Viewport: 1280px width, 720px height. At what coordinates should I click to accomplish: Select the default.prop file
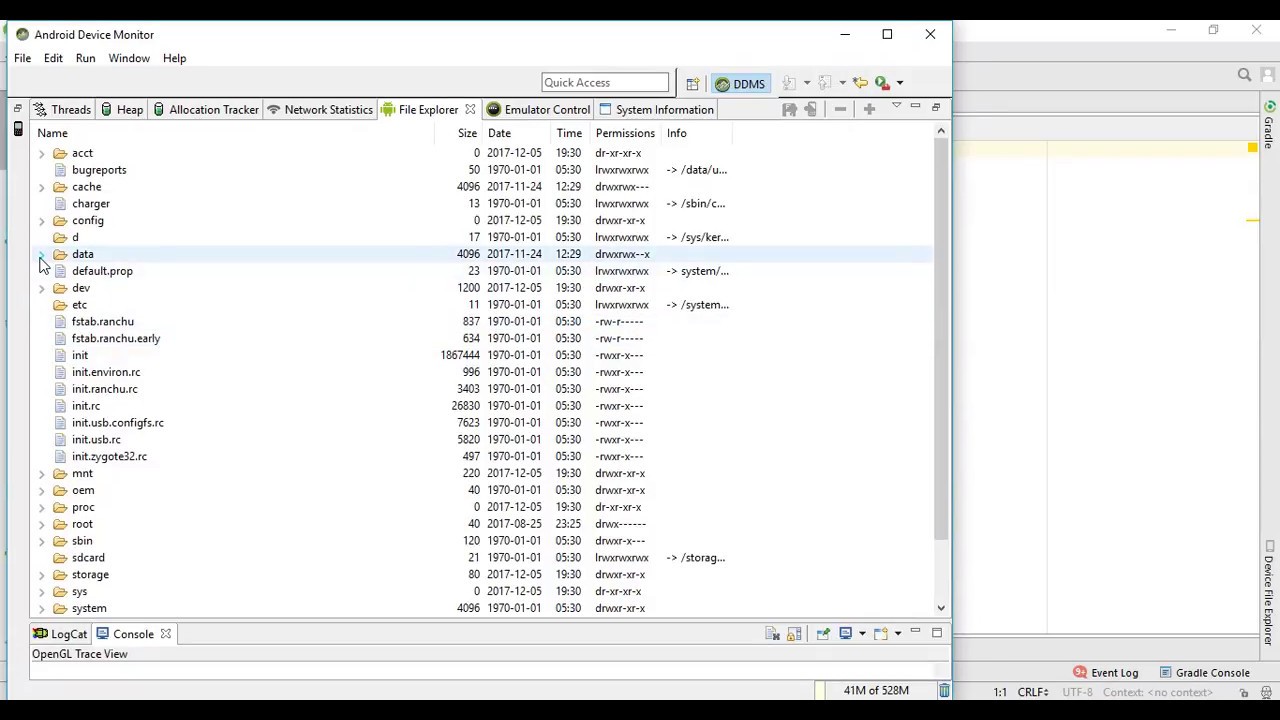[x=102, y=271]
